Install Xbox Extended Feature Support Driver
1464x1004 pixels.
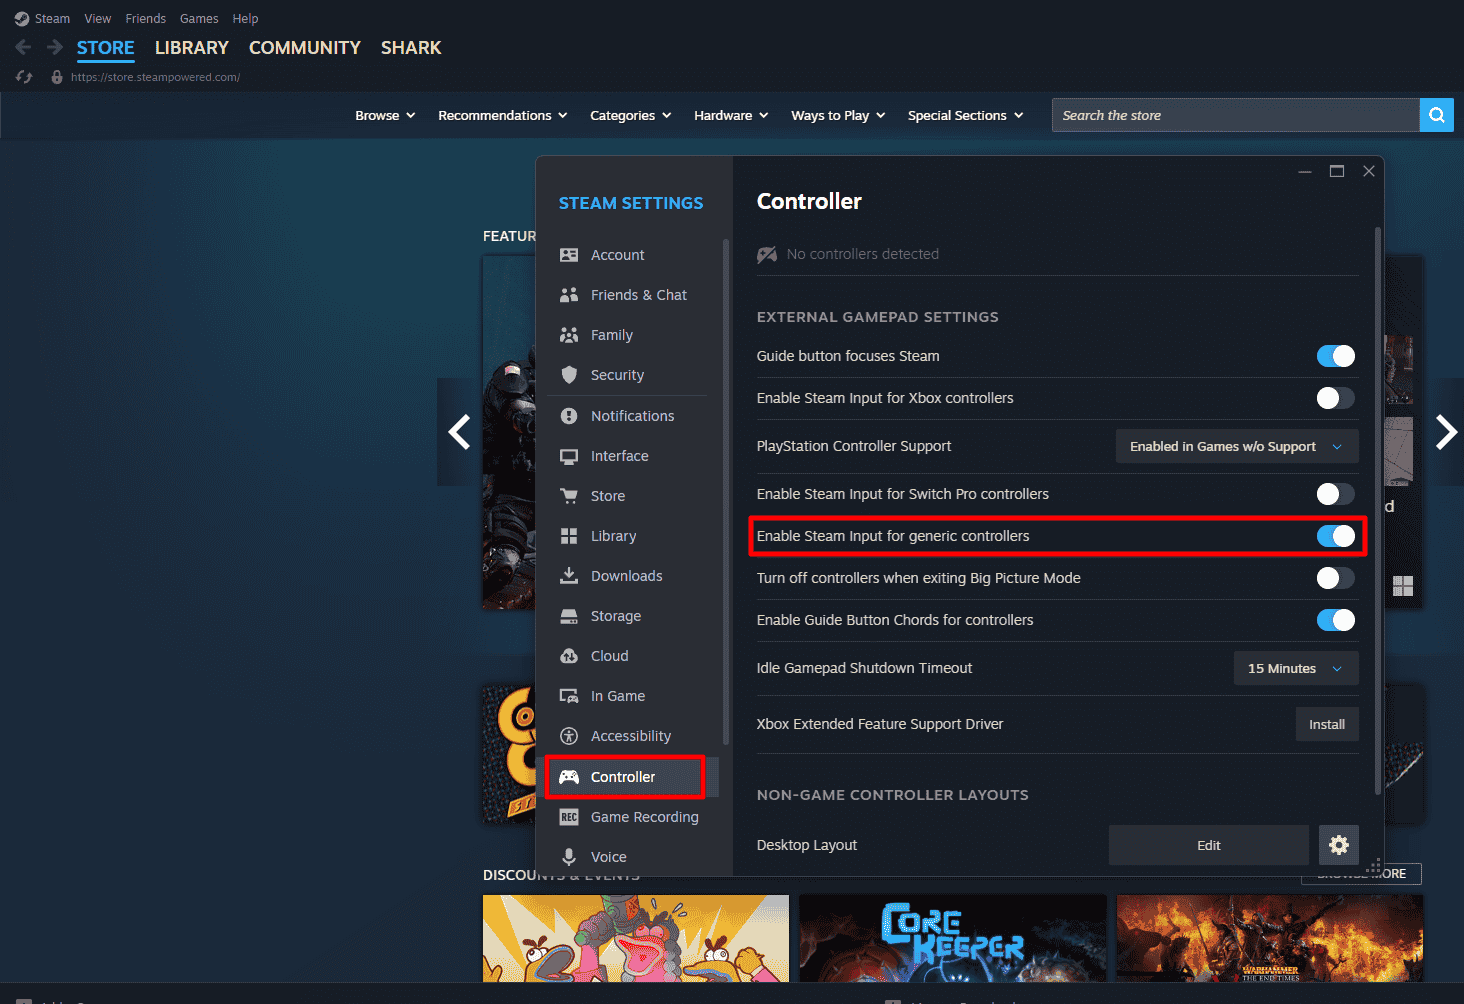[1326, 724]
